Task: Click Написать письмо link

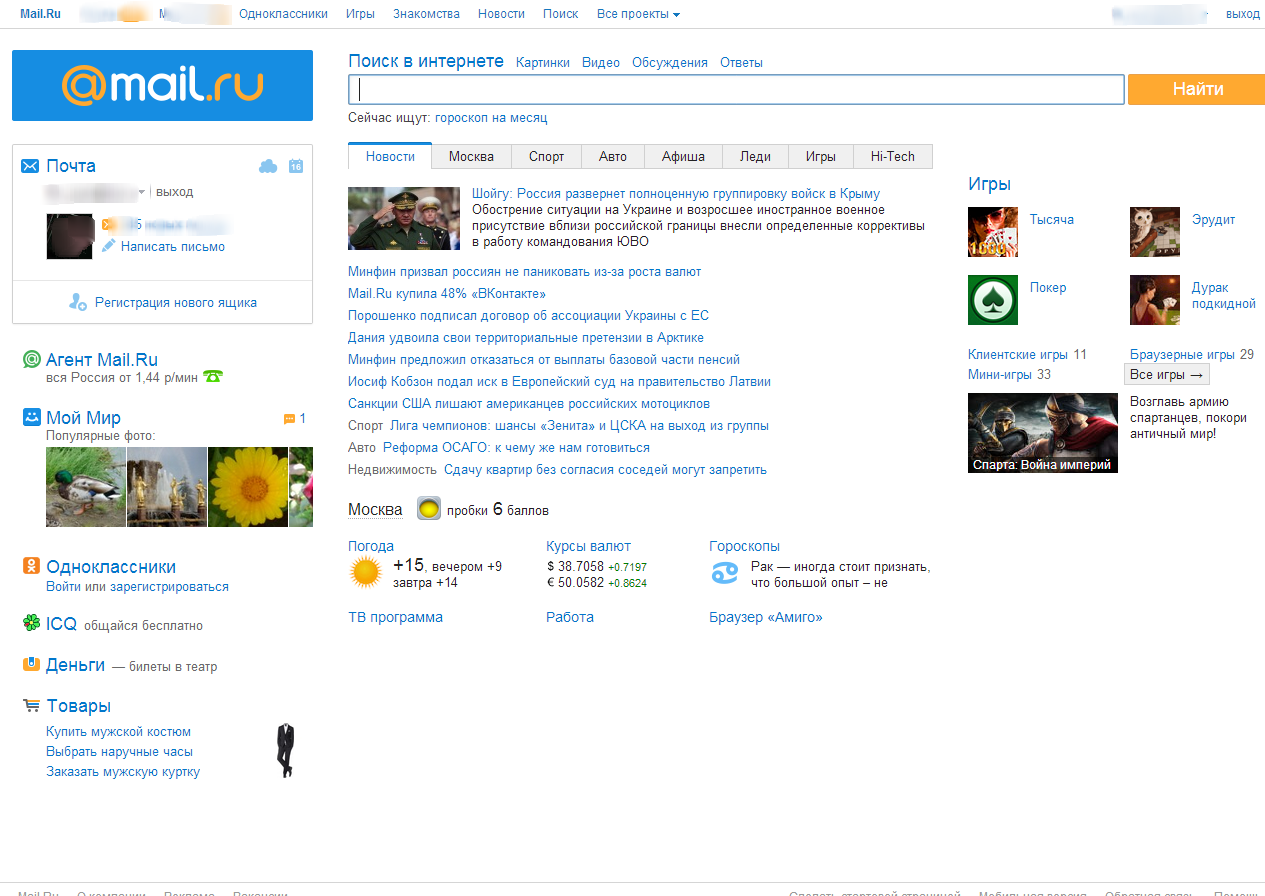Action: coord(173,246)
